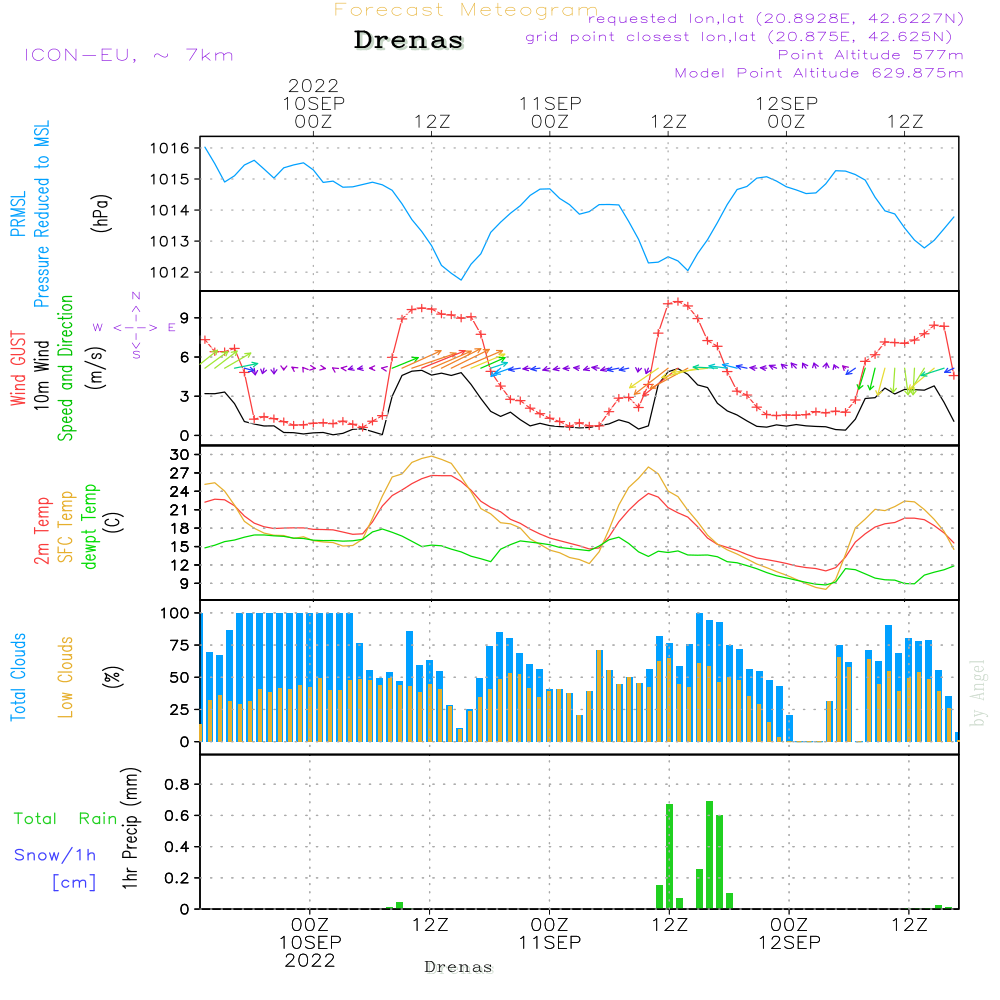This screenshot has width=1000, height=1000.
Task: Click the Point Altitude 577m text
Action: pyautogui.click(x=870, y=55)
